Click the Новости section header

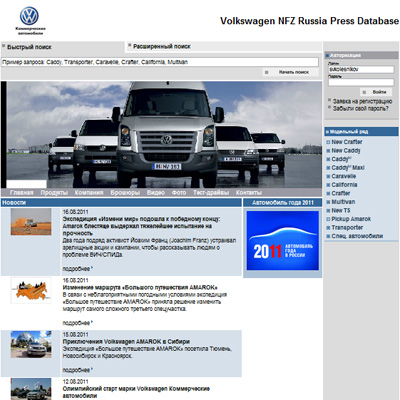121,203
